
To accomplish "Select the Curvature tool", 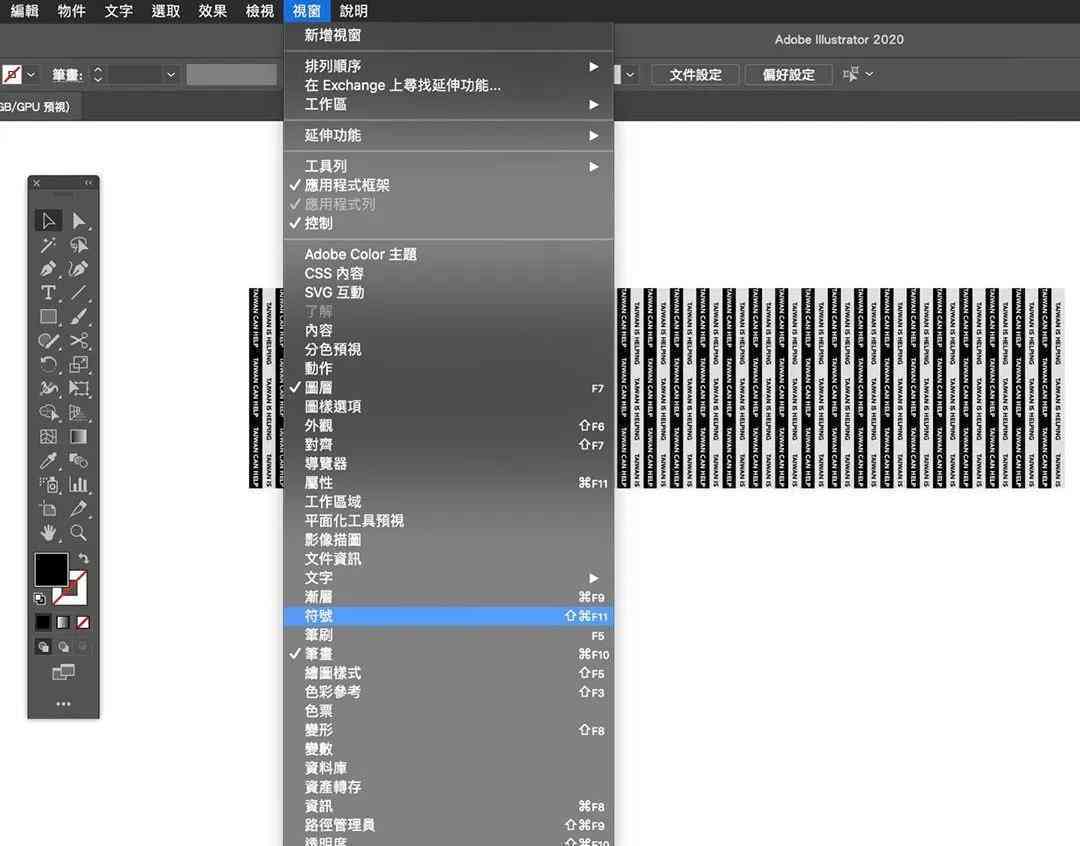I will (x=79, y=269).
